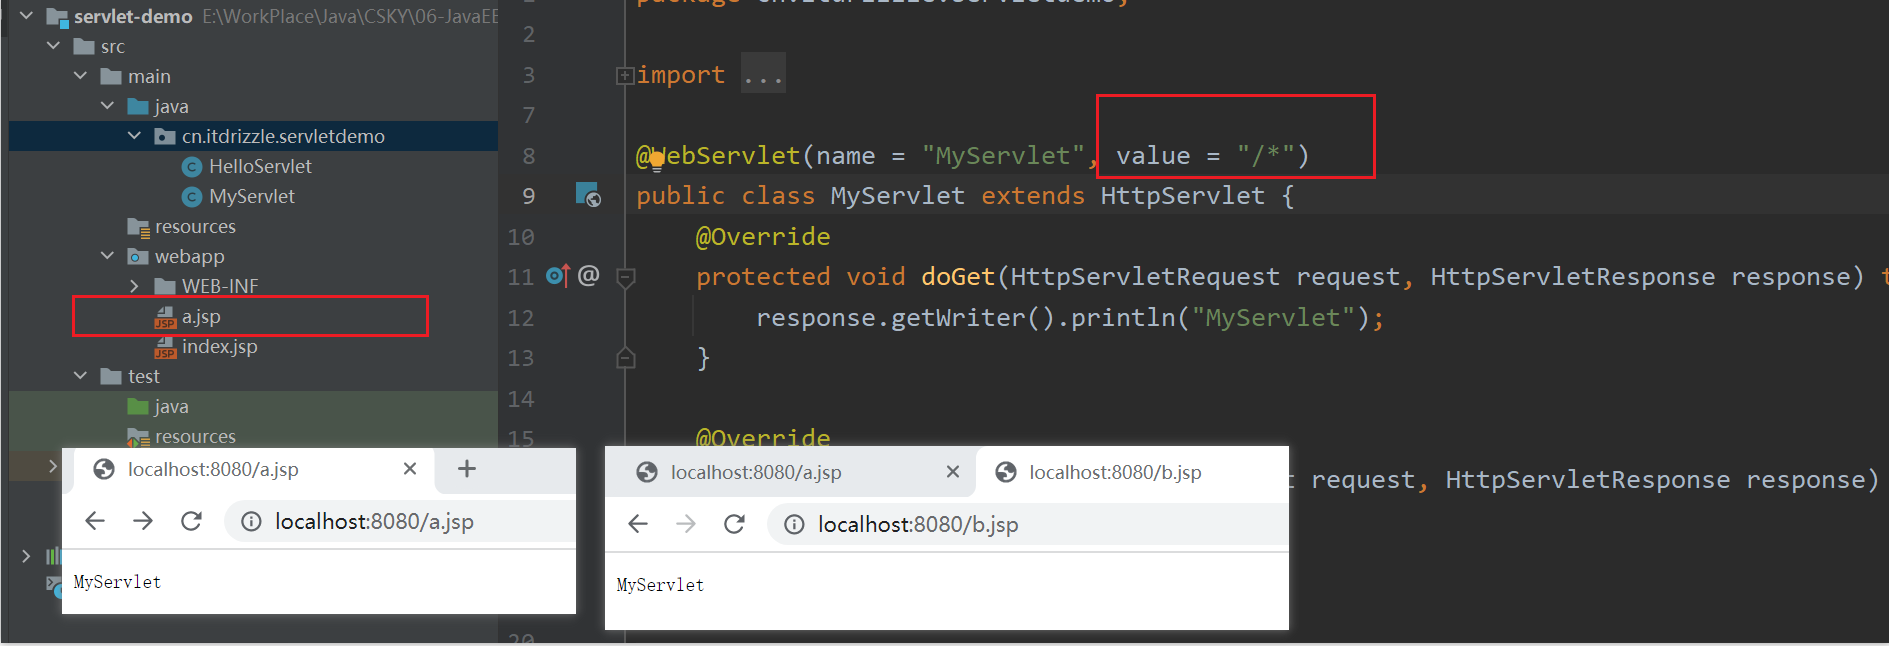Screen dimensions: 1889x646
Task: Click the @Override annotation on line 10
Action: tap(763, 237)
